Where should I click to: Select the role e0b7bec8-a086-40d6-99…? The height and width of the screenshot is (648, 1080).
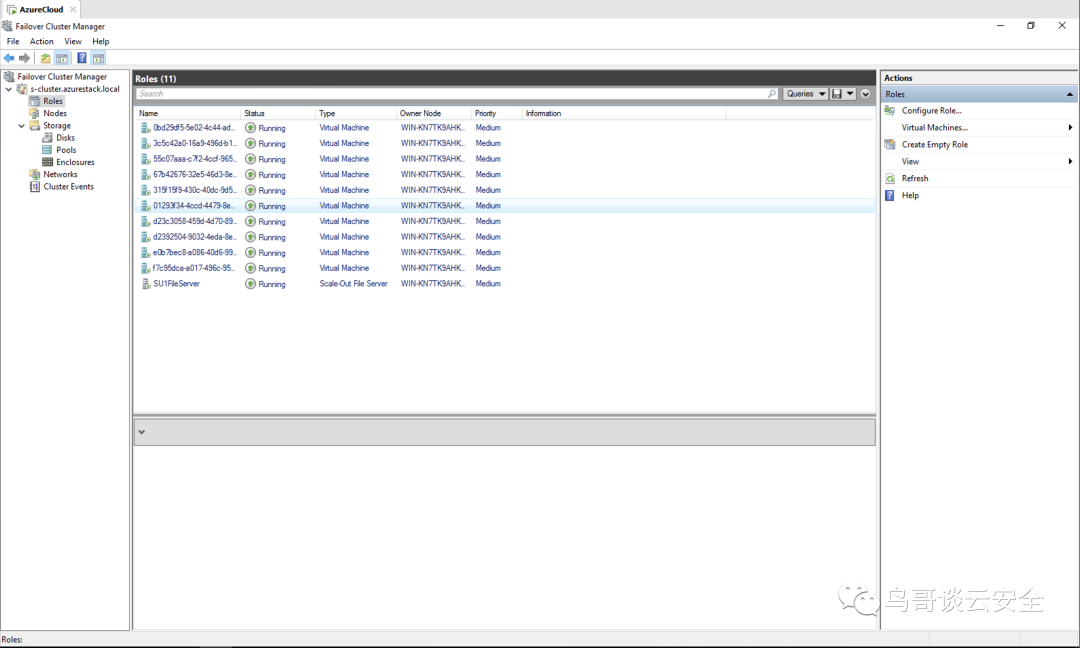click(x=504, y=253)
